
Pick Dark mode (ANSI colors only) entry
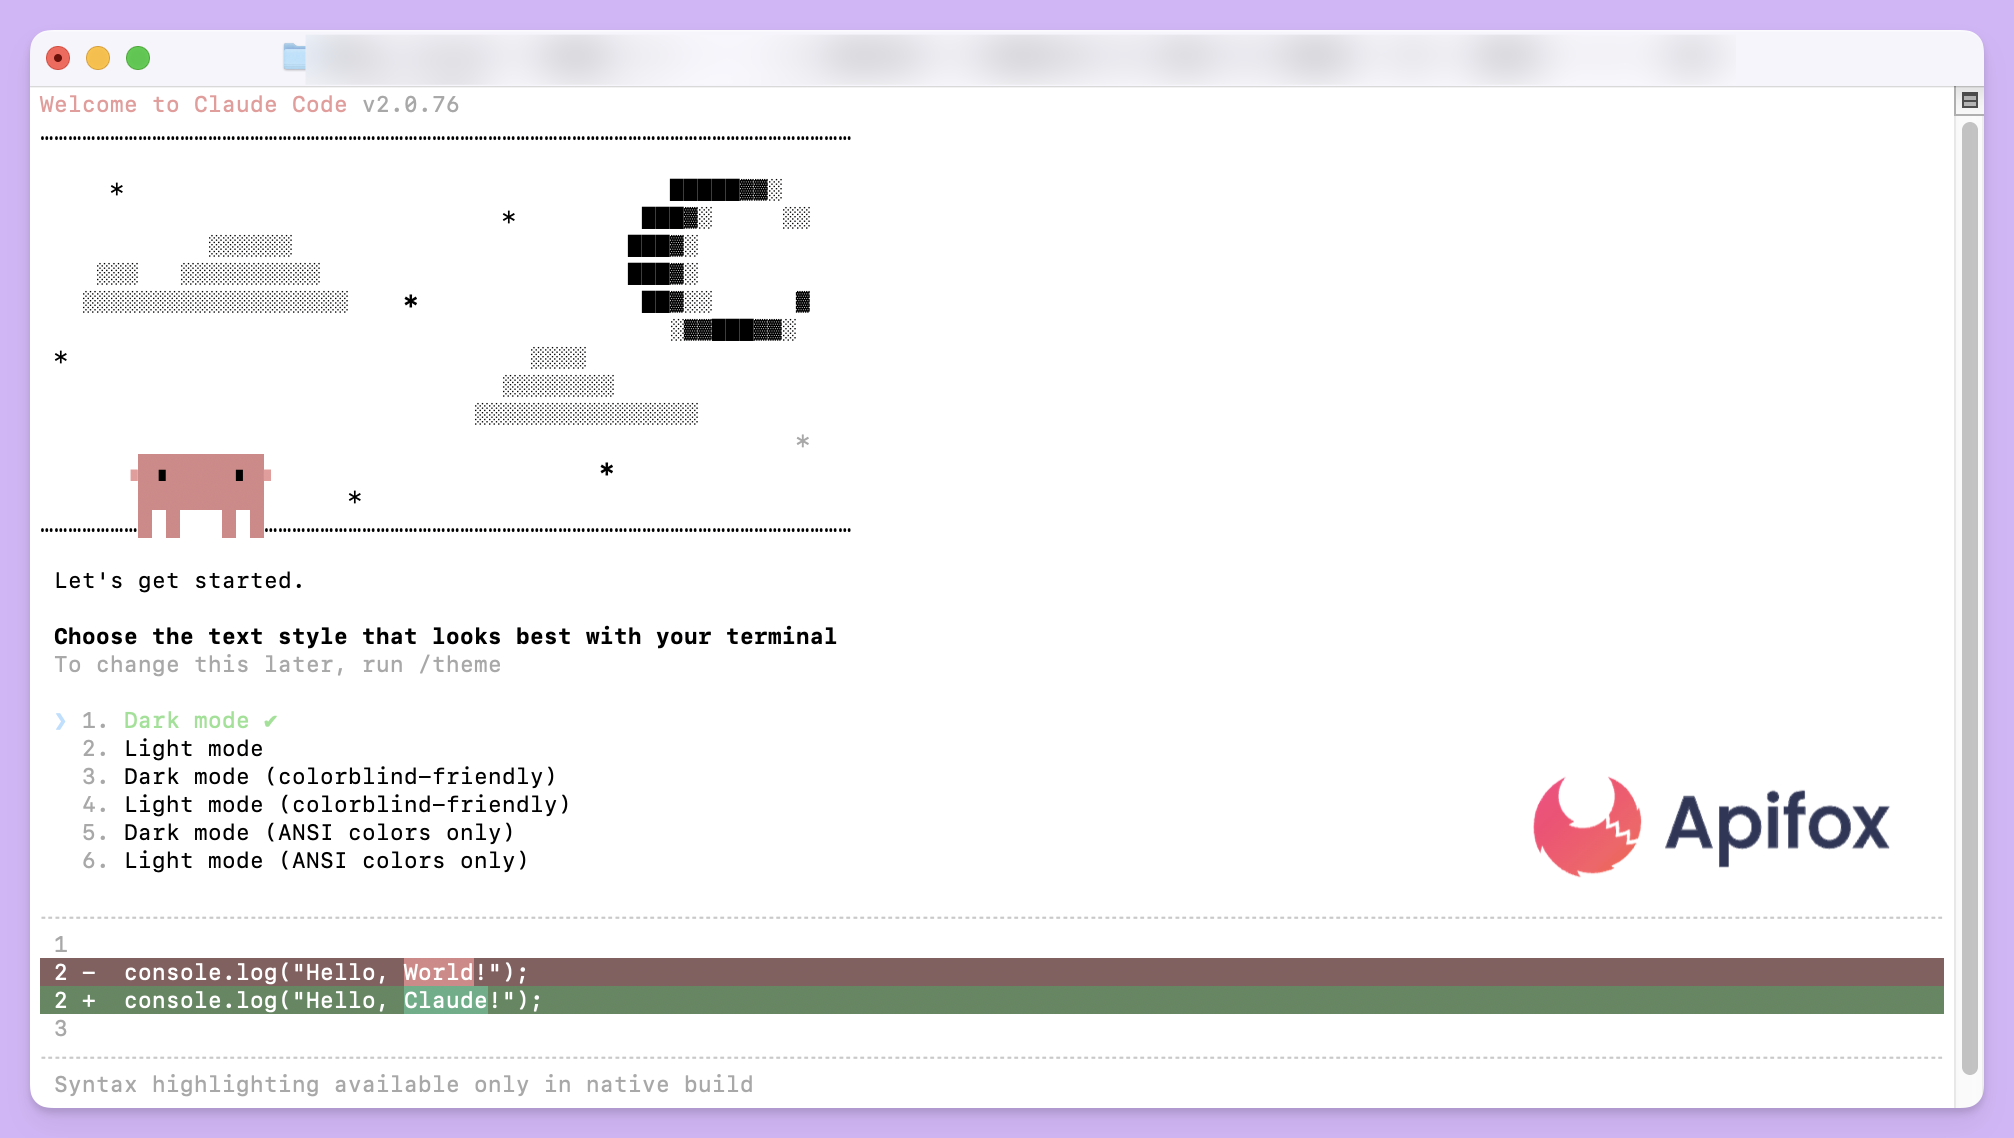coord(318,833)
